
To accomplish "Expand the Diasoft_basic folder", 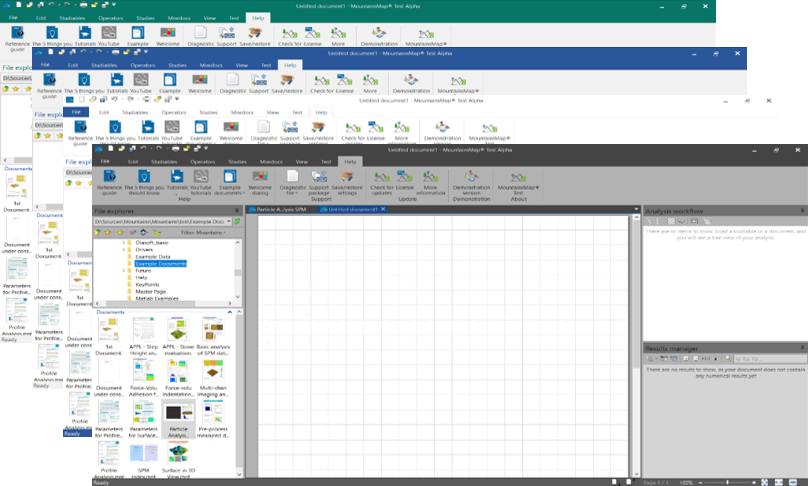I will click(x=124, y=242).
